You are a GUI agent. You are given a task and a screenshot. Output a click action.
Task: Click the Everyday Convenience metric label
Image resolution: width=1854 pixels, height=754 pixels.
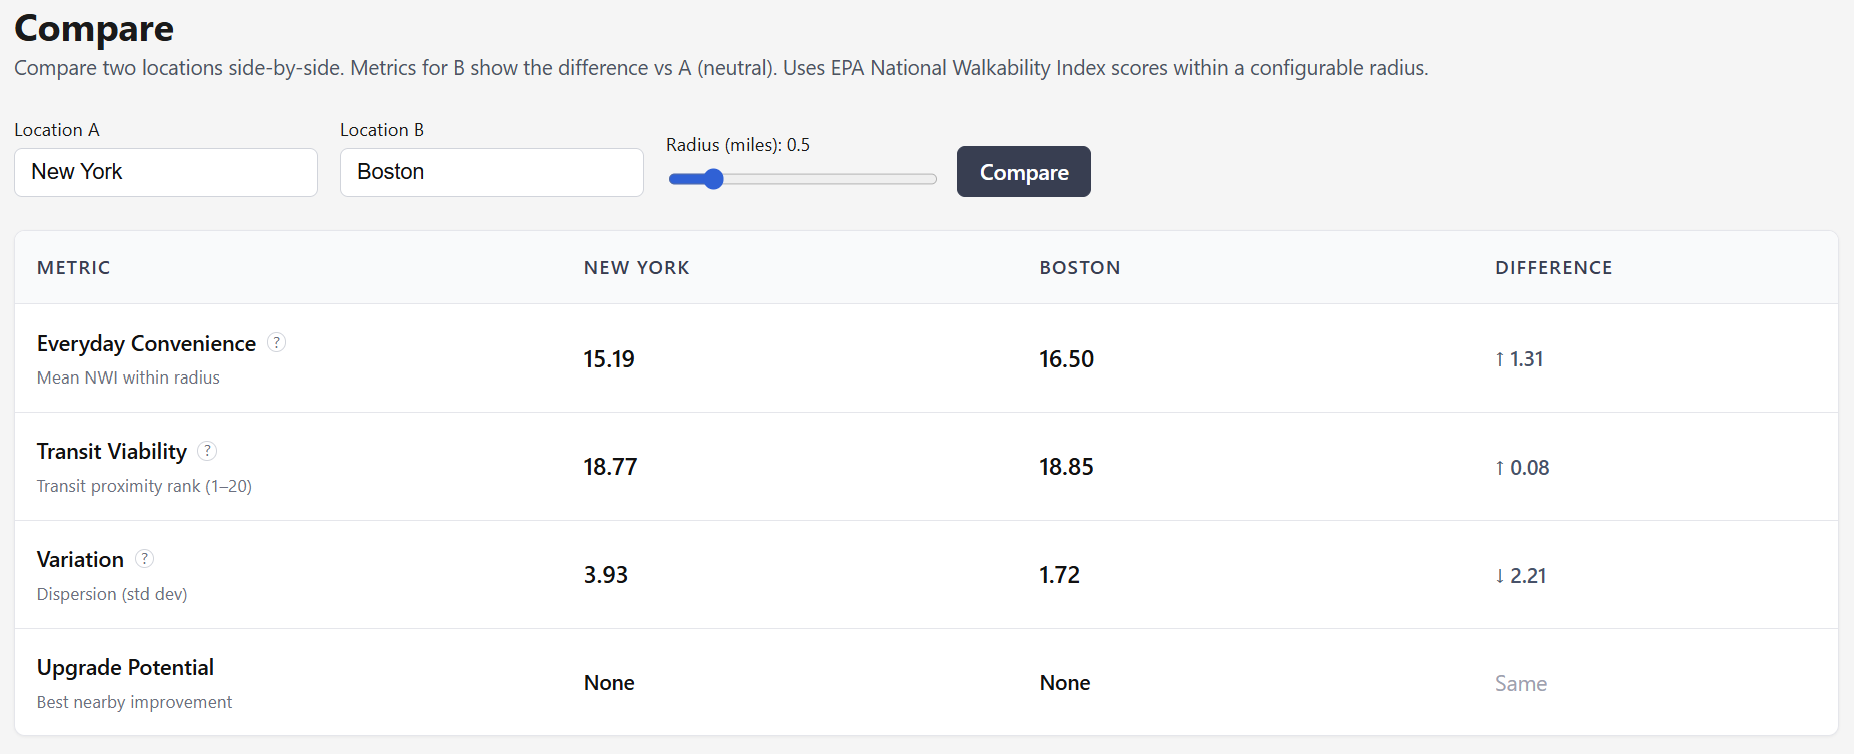click(x=147, y=343)
